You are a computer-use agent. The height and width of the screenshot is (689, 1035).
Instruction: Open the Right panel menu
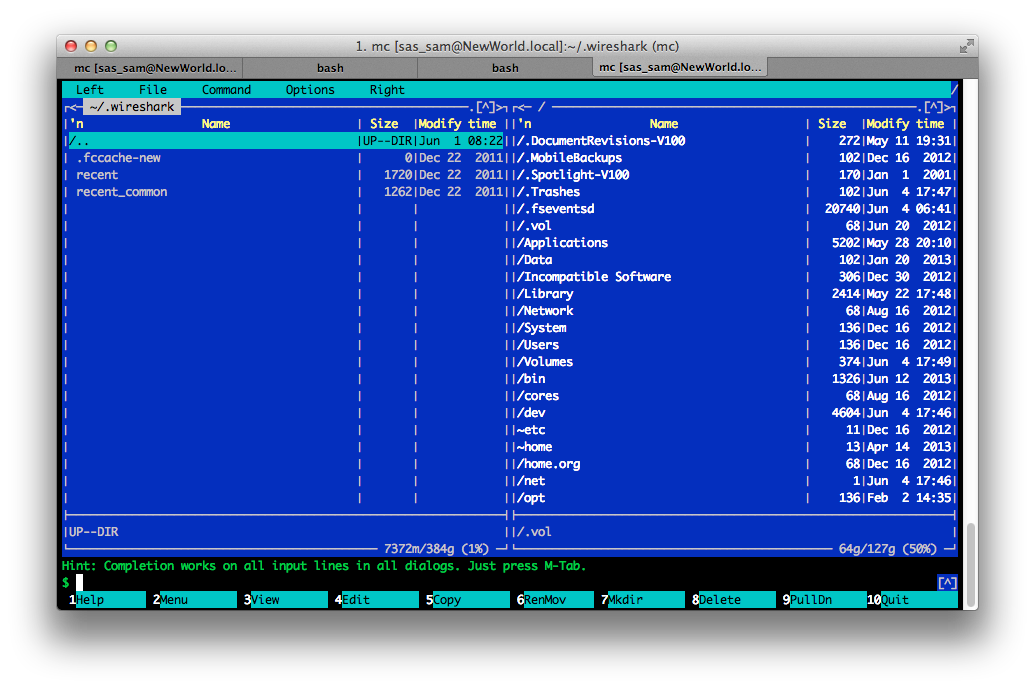tap(387, 90)
